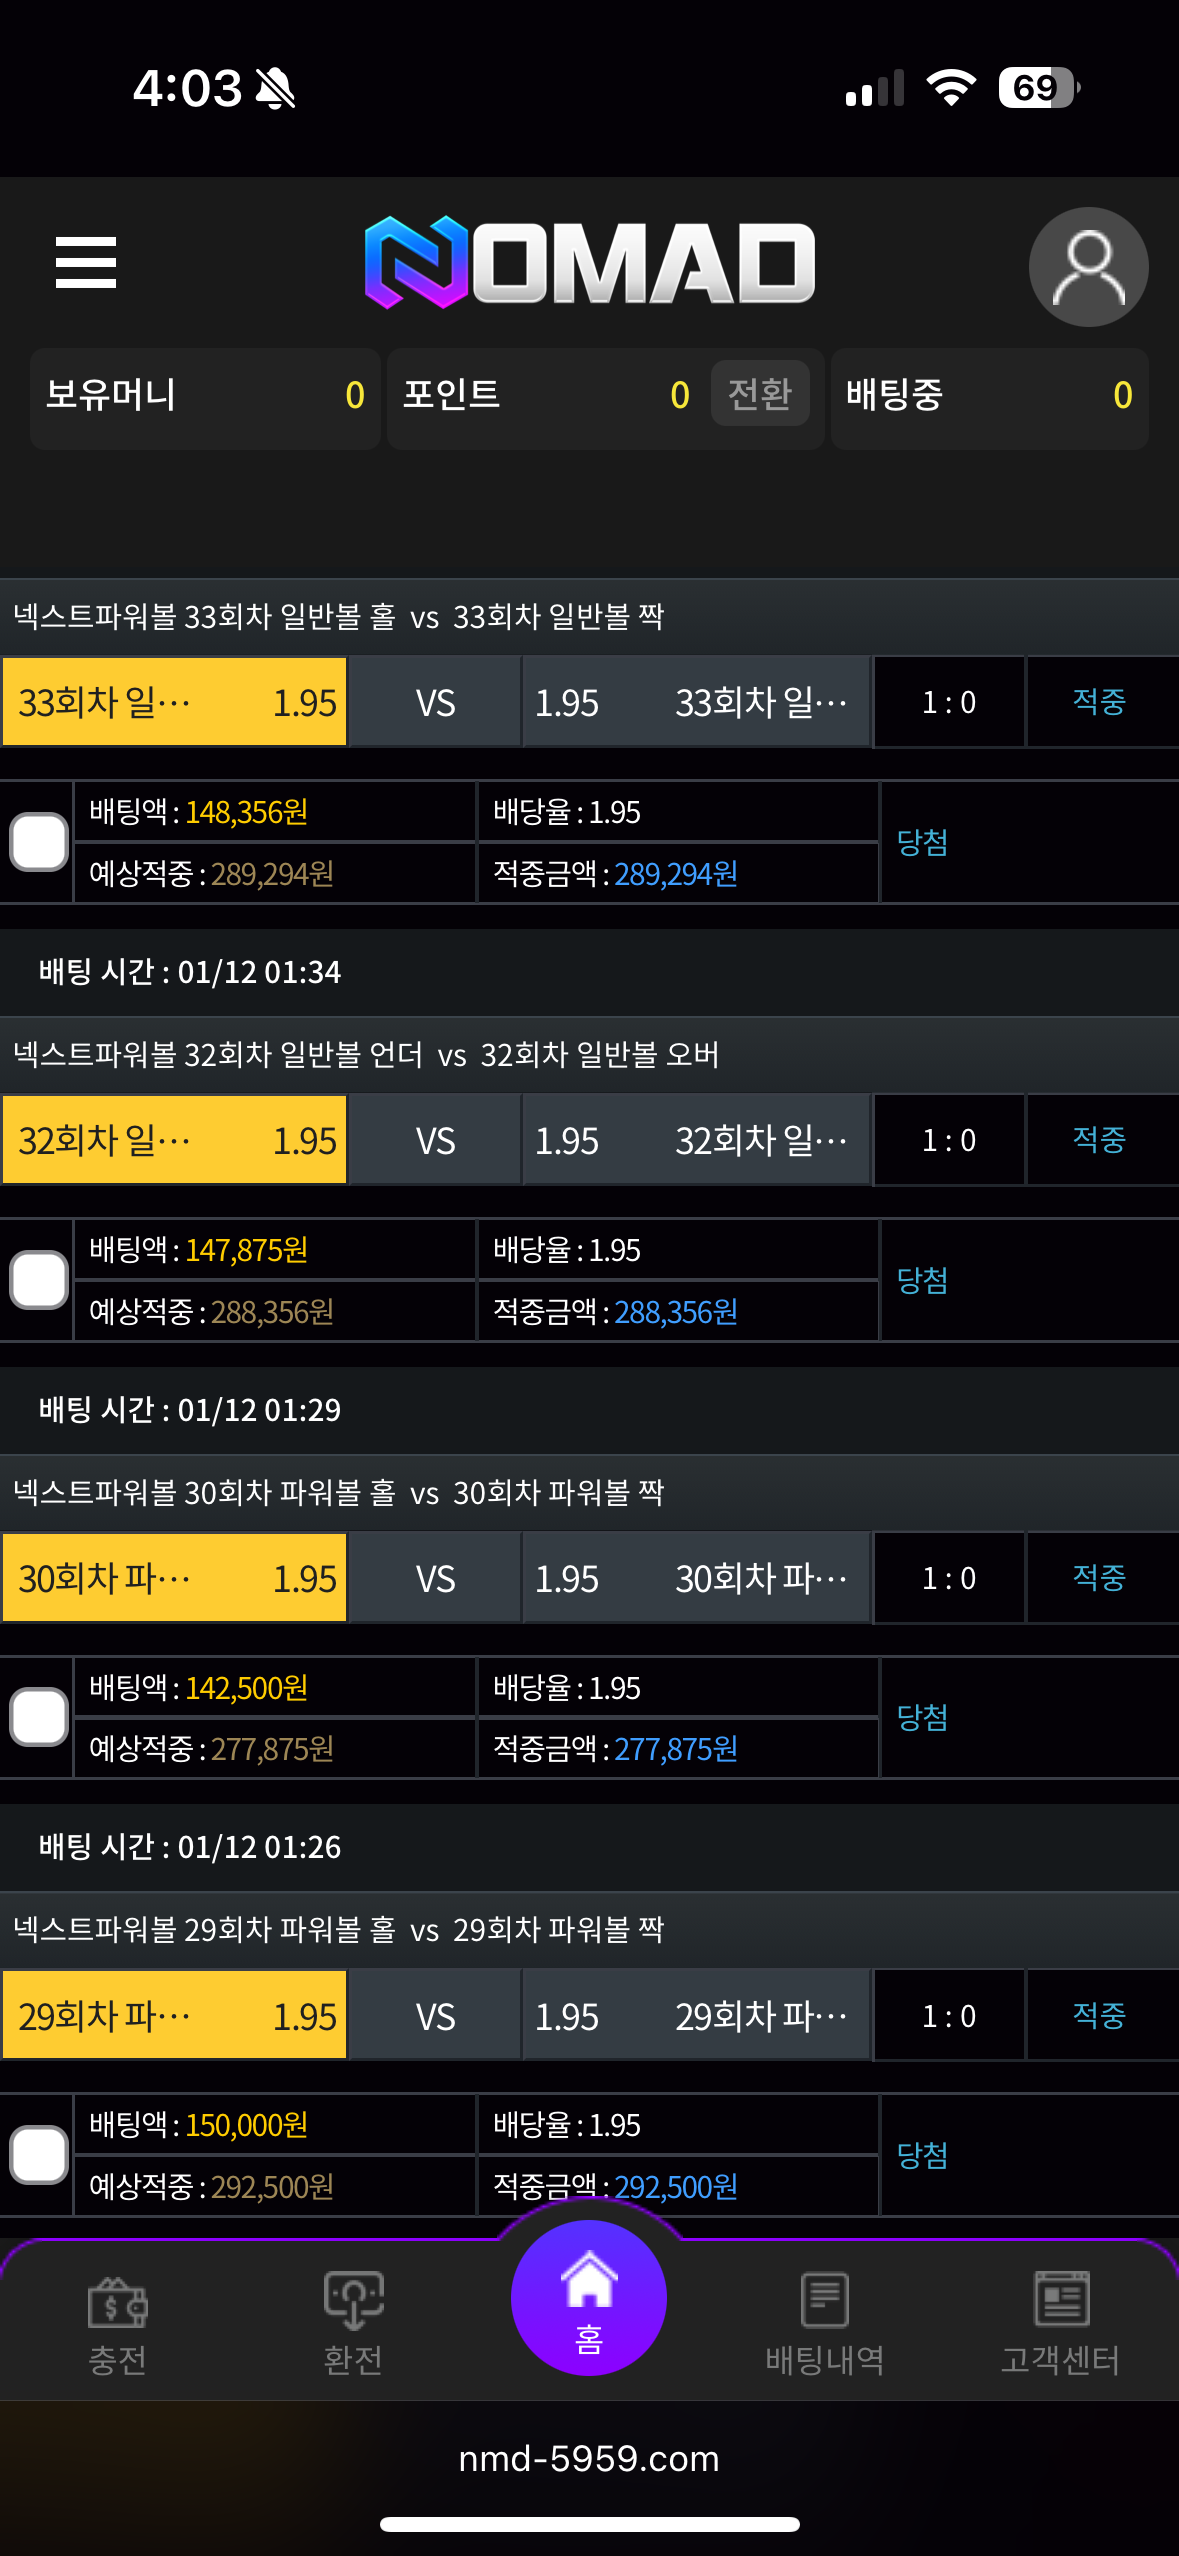Tap the right-side 30회차 파… odds cell

[696, 1578]
